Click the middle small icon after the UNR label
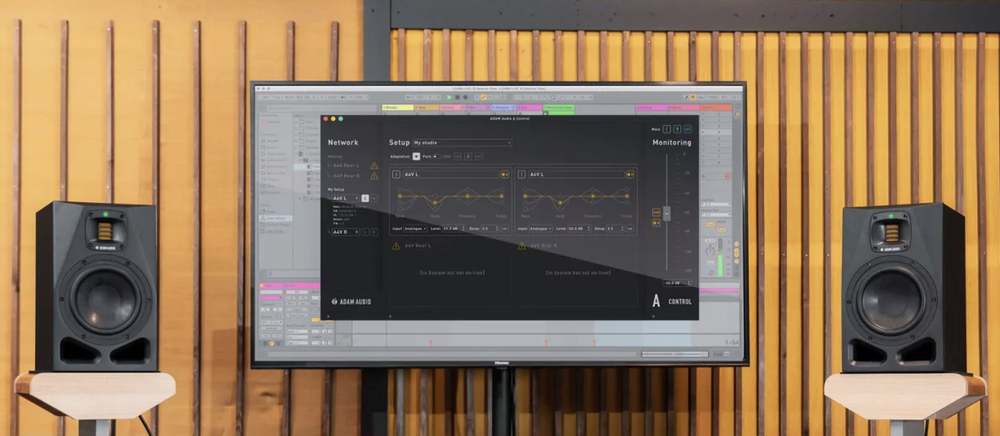 (x=468, y=156)
